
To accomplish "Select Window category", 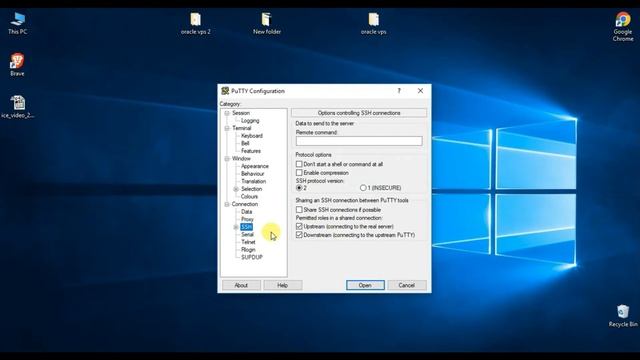I will [x=241, y=158].
